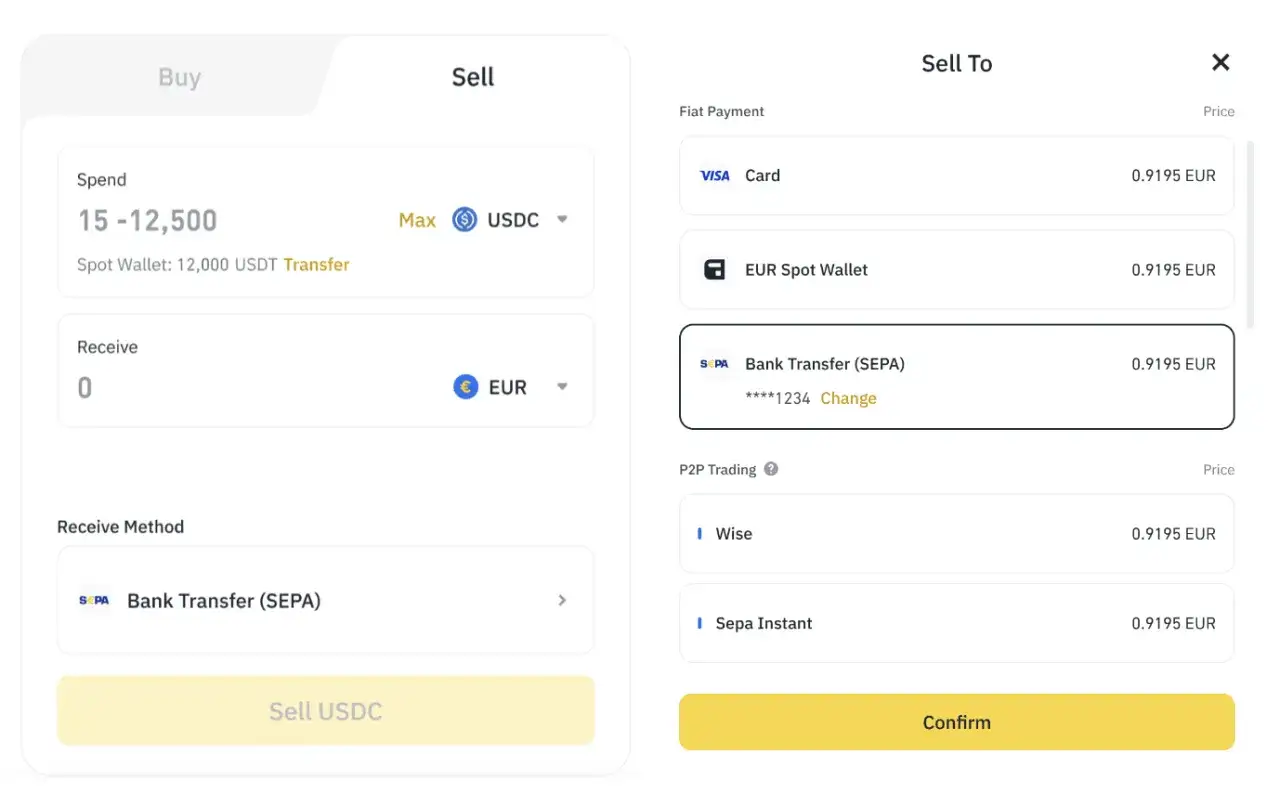The image size is (1280, 793).
Task: Select the Sepa Instant P2P option
Action: (957, 623)
